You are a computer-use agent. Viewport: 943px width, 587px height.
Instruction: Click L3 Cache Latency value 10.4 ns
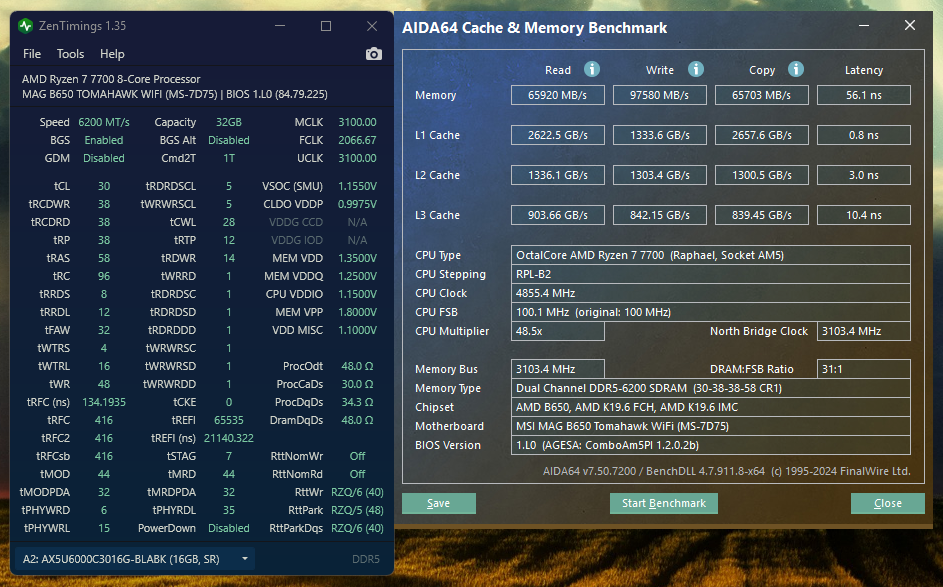tap(864, 215)
